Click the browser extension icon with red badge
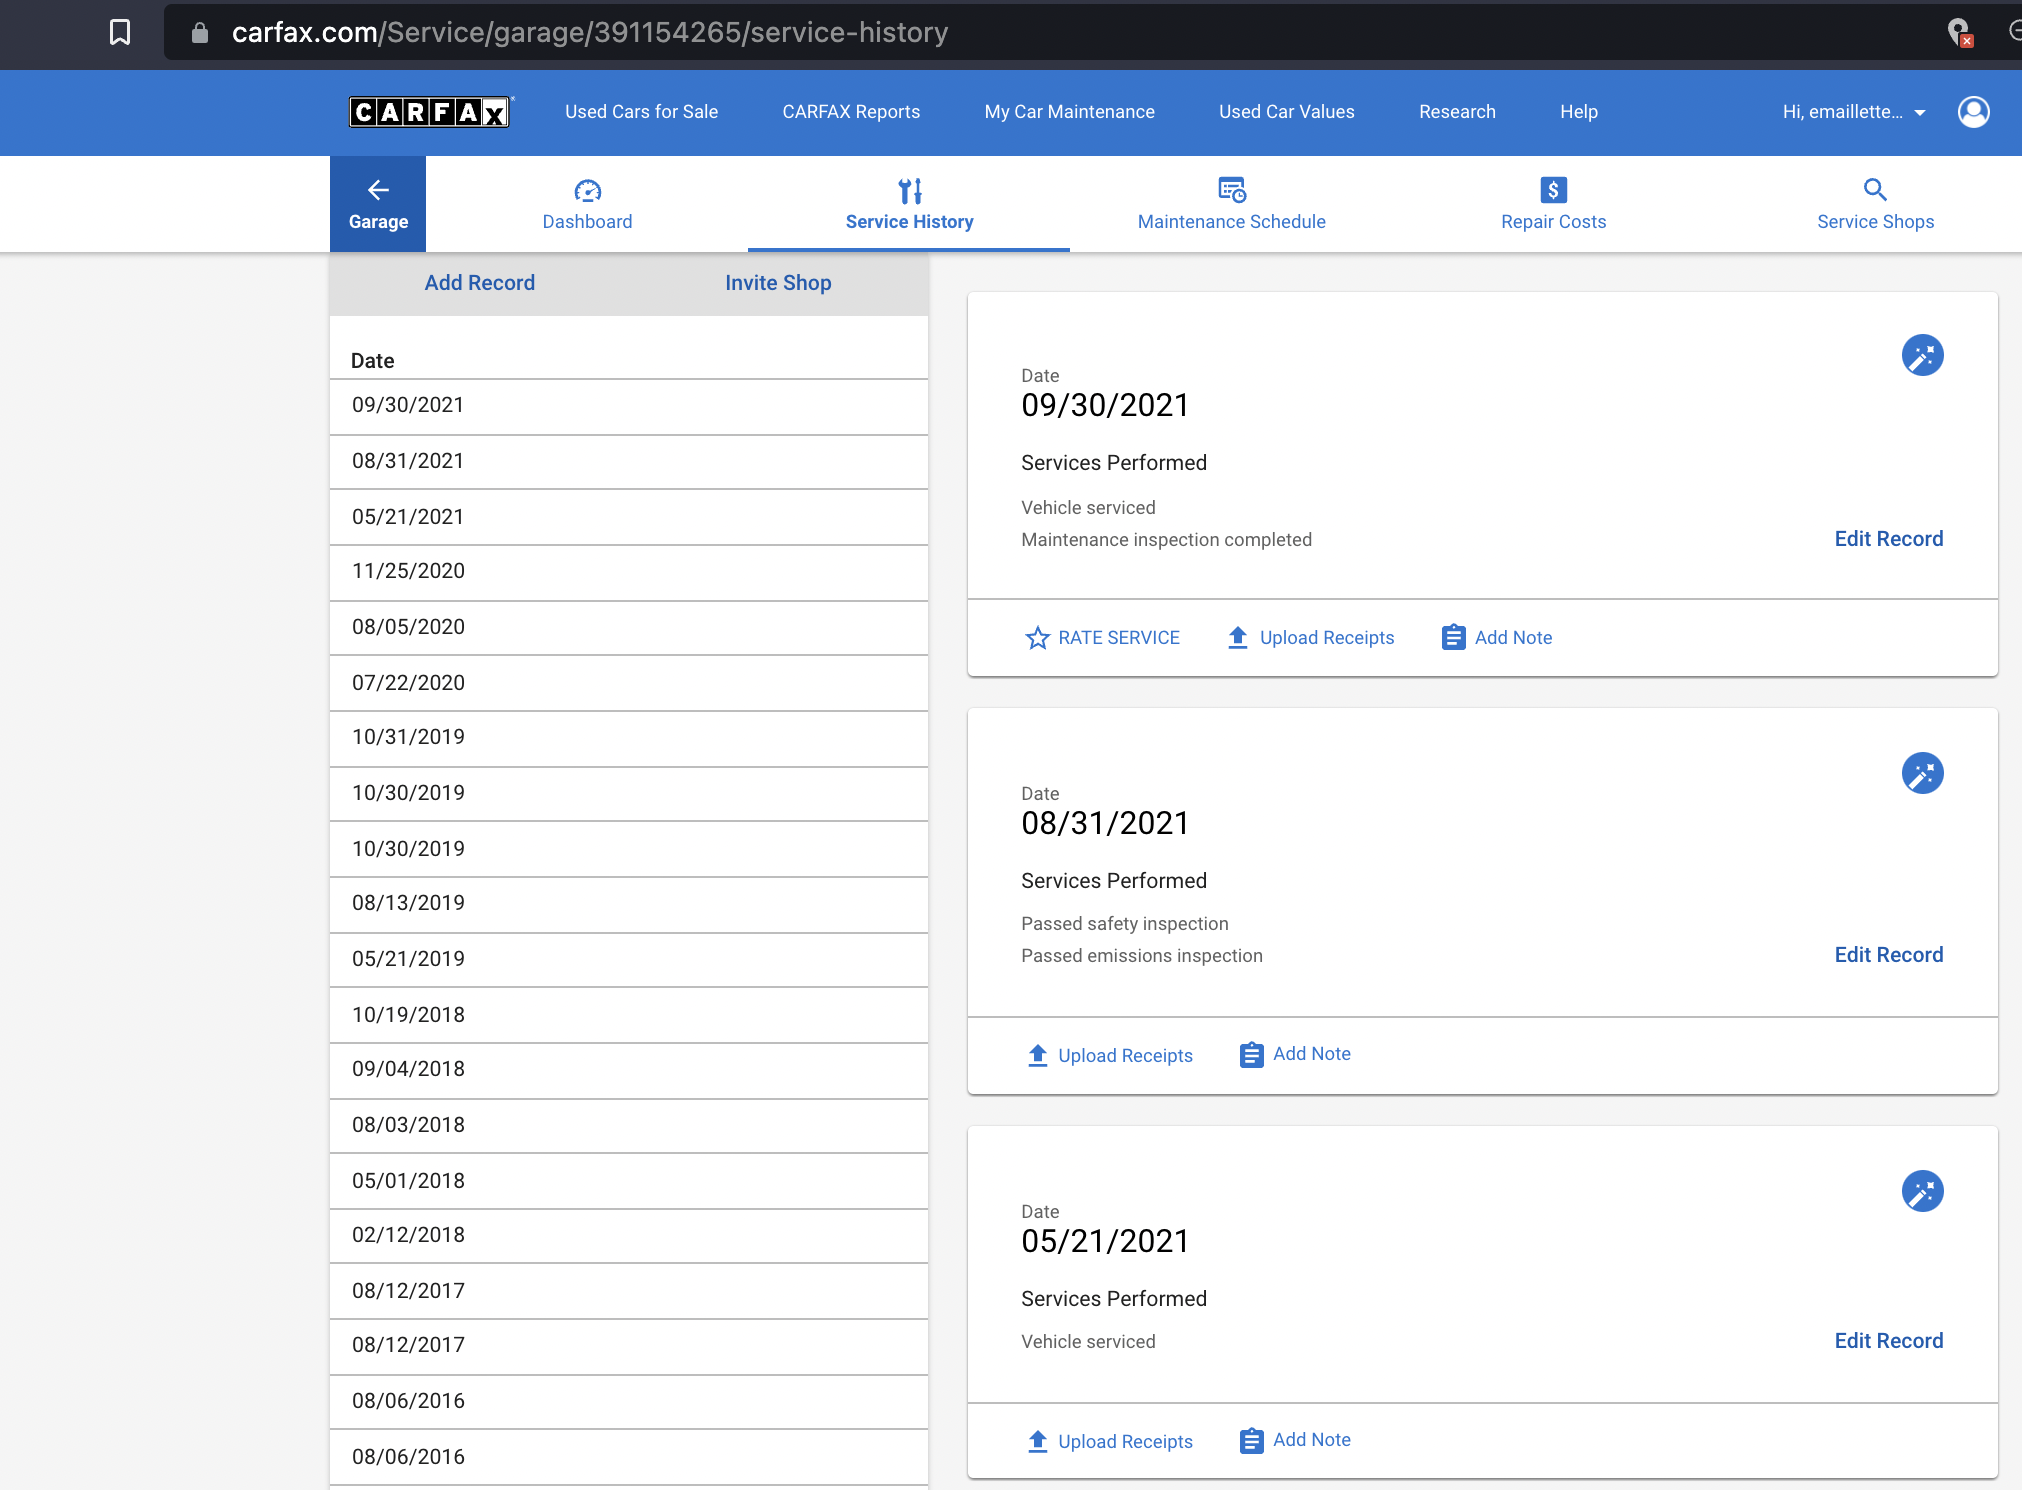Viewport: 2022px width, 1490px height. pos(1960,33)
